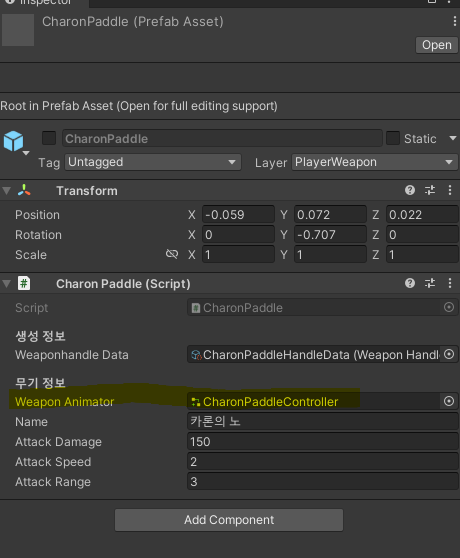Open object picker for Weaponhandle Data

(x=449, y=354)
